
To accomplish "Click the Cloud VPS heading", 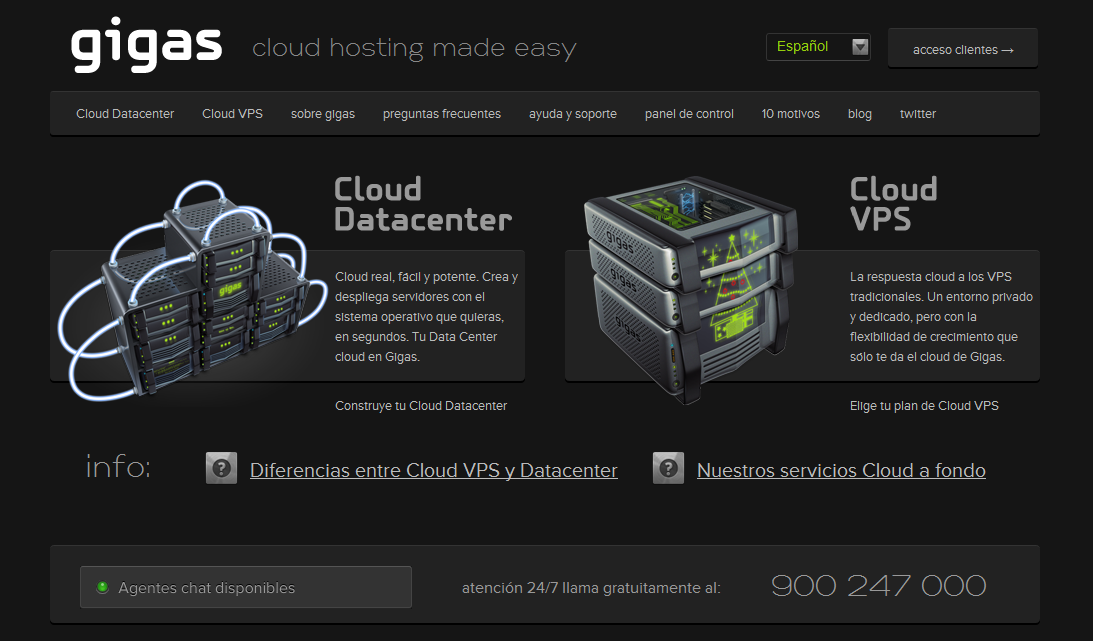I will (893, 204).
